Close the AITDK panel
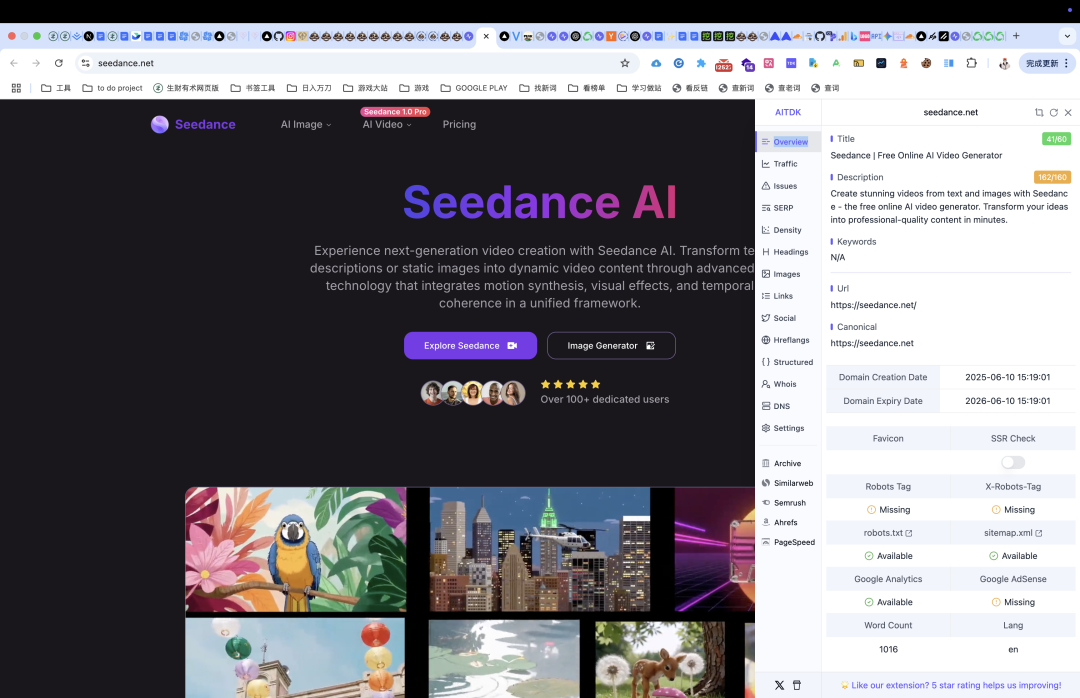Viewport: 1080px width, 698px height. click(1068, 112)
